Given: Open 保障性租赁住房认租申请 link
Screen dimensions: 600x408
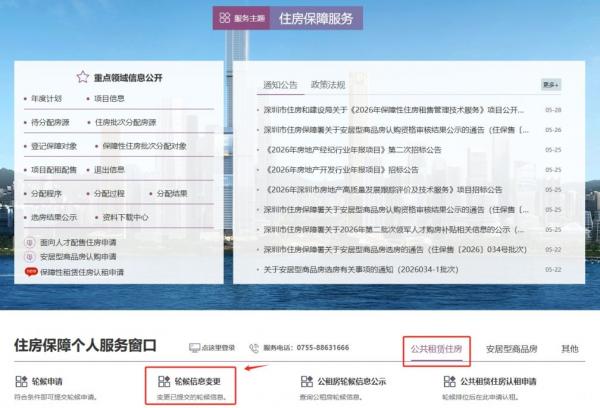Looking at the screenshot, I should click(82, 272).
